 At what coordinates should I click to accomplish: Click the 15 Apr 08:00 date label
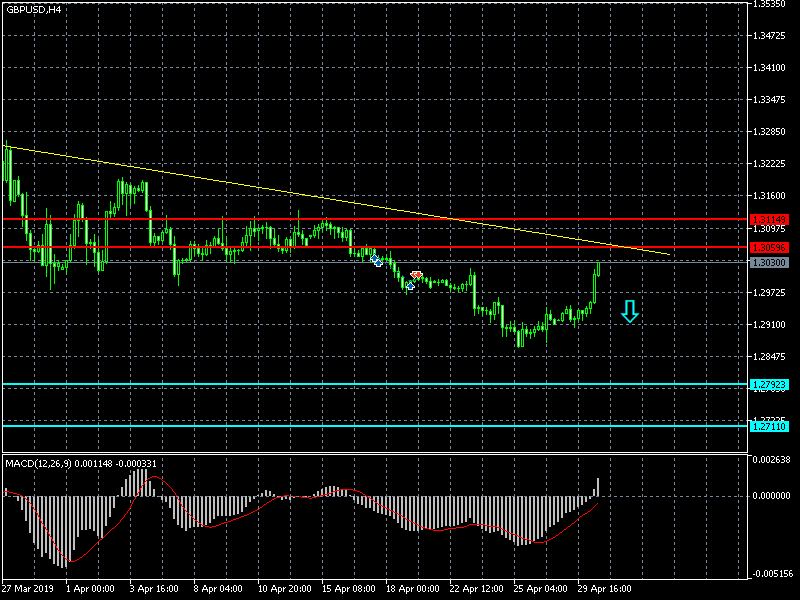point(350,589)
